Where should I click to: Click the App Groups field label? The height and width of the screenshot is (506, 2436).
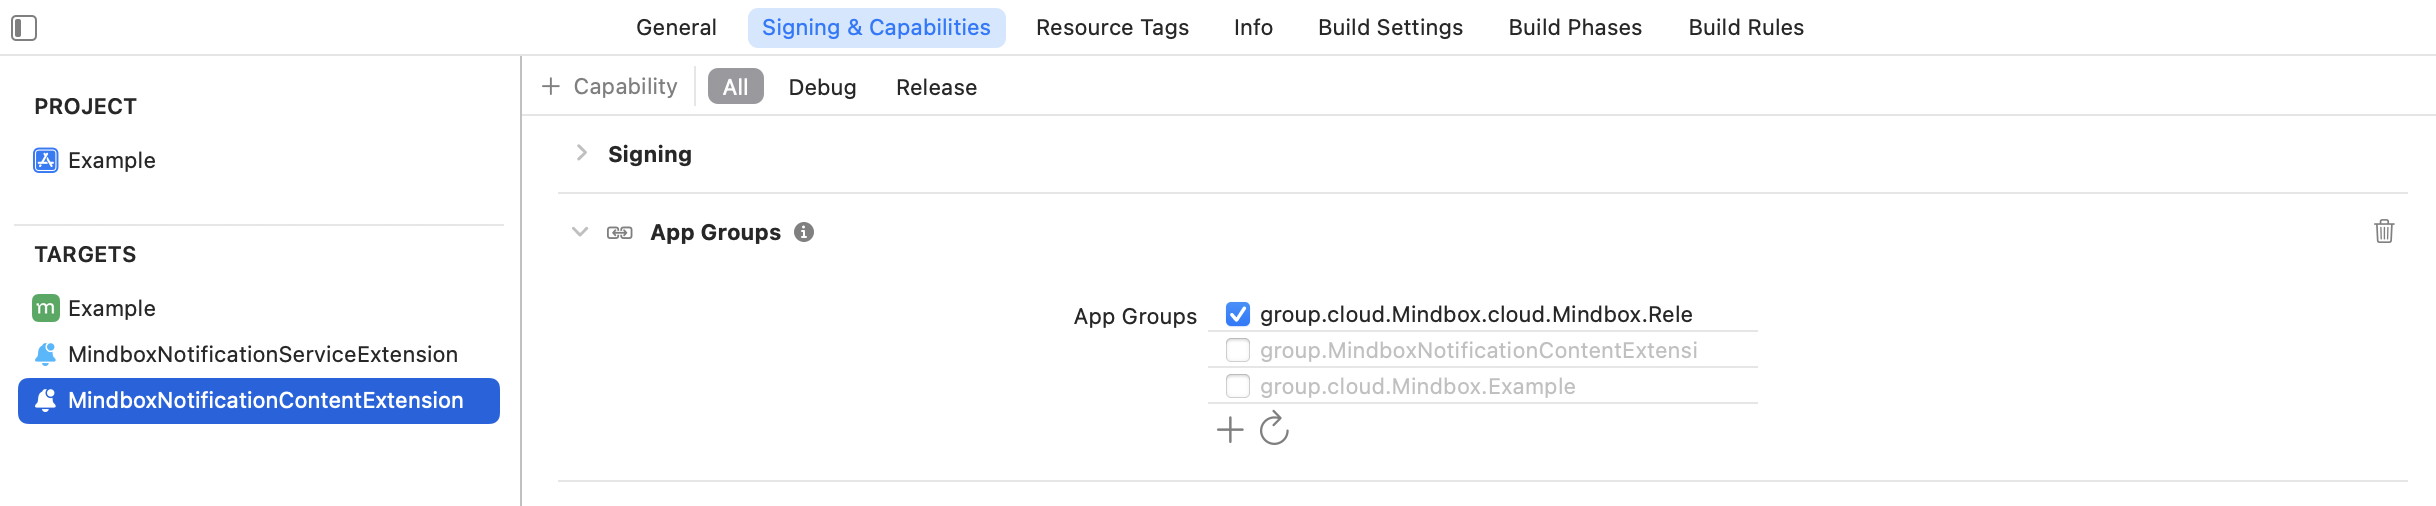pos(1135,316)
